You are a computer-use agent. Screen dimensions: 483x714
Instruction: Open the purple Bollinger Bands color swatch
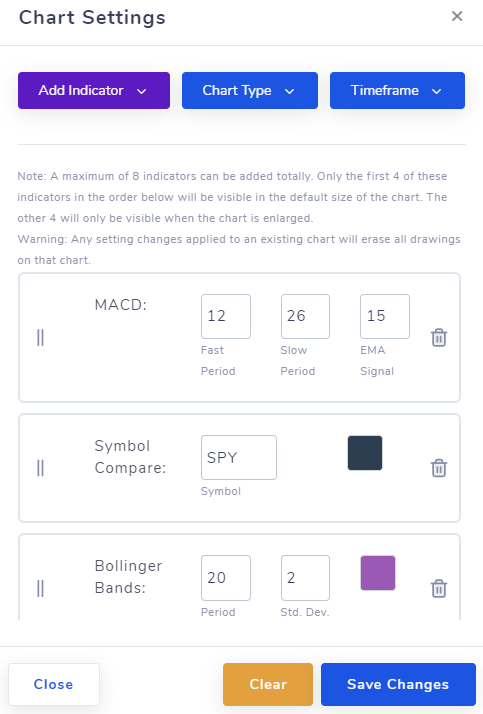[x=378, y=573]
